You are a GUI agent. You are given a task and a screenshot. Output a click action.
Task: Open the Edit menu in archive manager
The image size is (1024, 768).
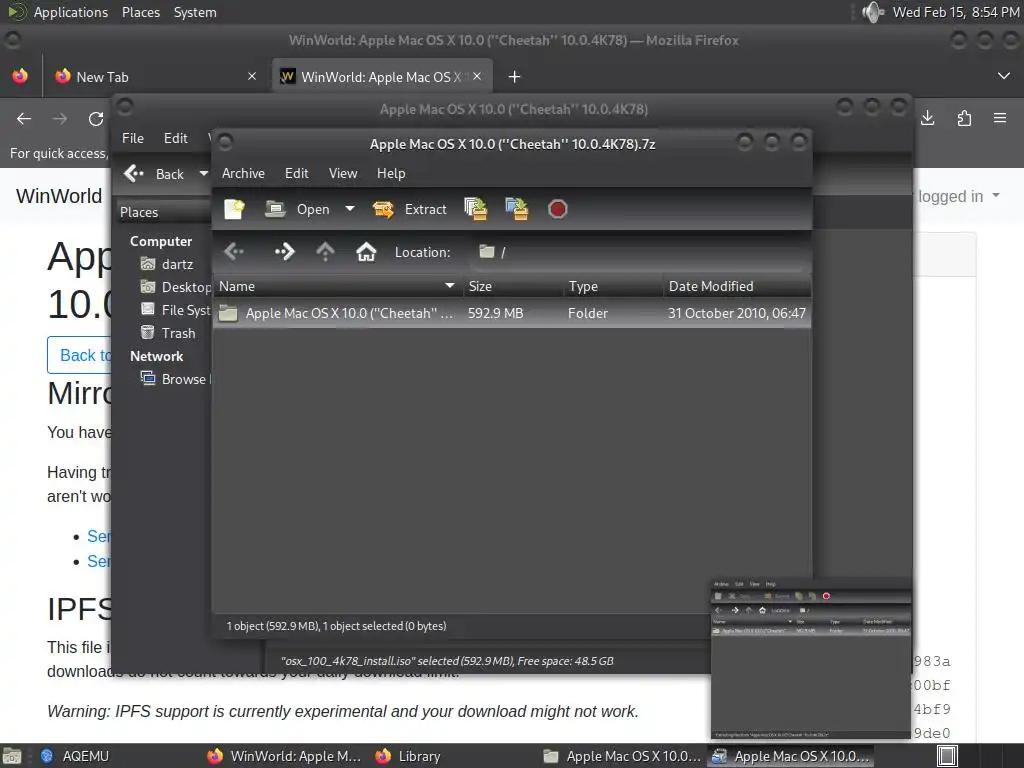coord(296,173)
